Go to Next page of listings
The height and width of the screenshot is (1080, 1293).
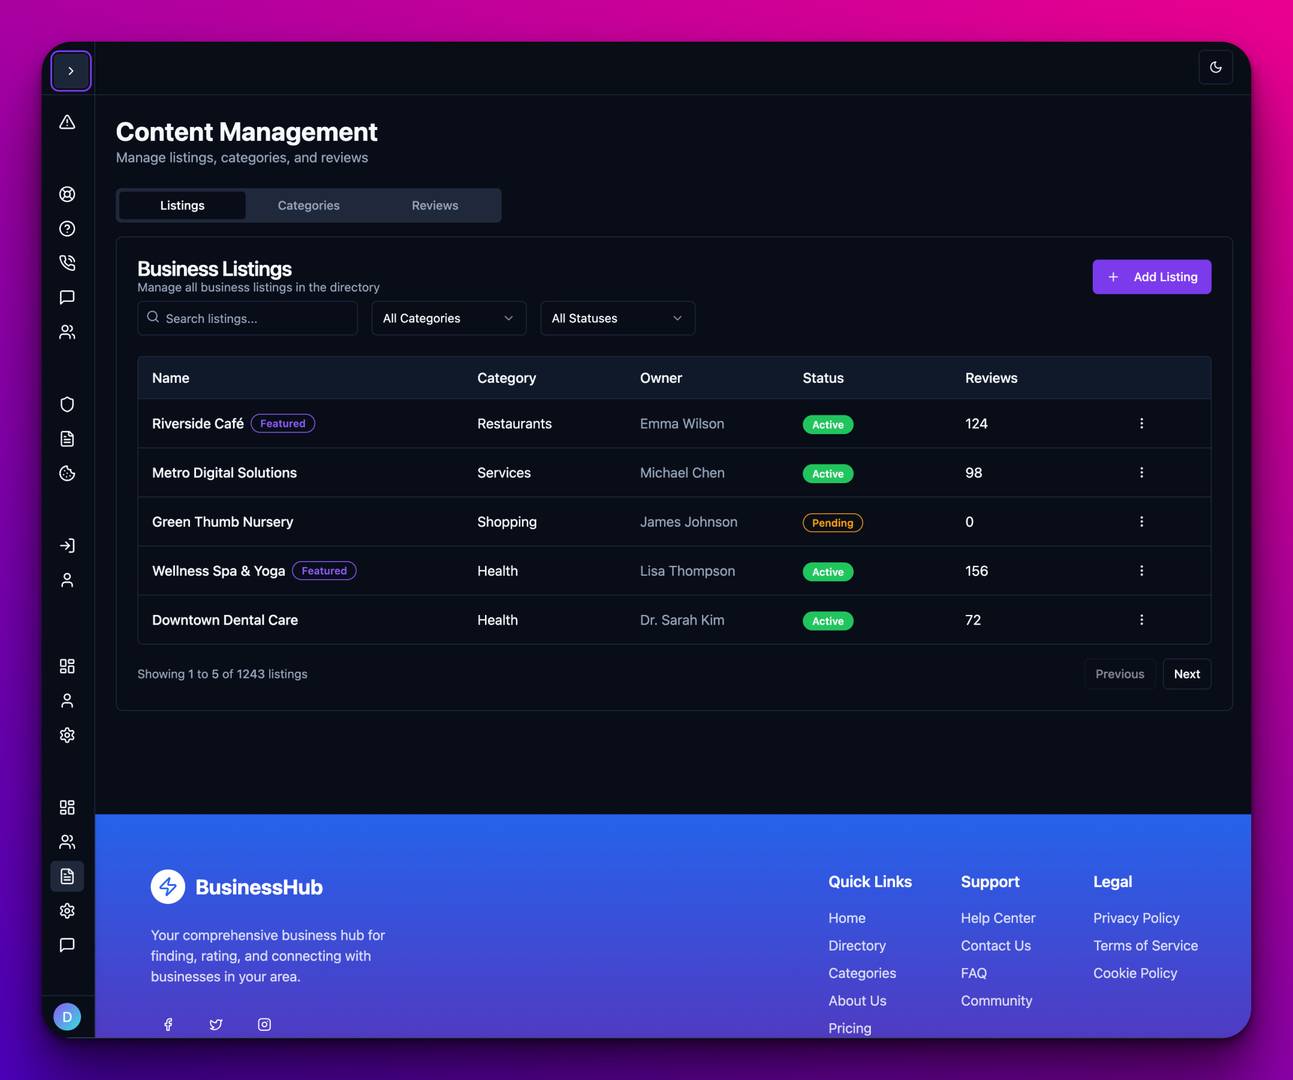click(1186, 674)
